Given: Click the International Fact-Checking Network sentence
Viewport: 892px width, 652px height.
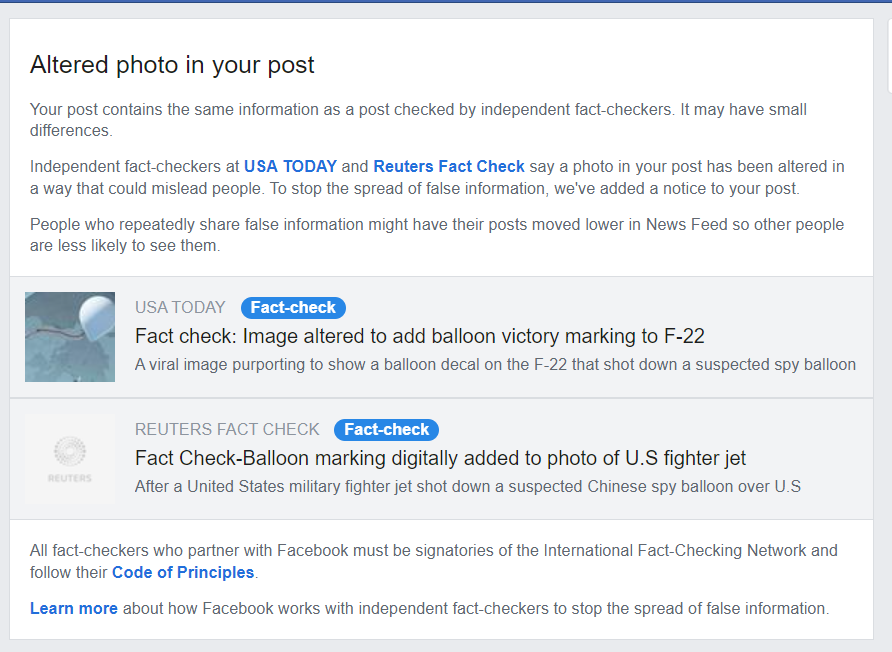Looking at the screenshot, I should click(x=434, y=551).
